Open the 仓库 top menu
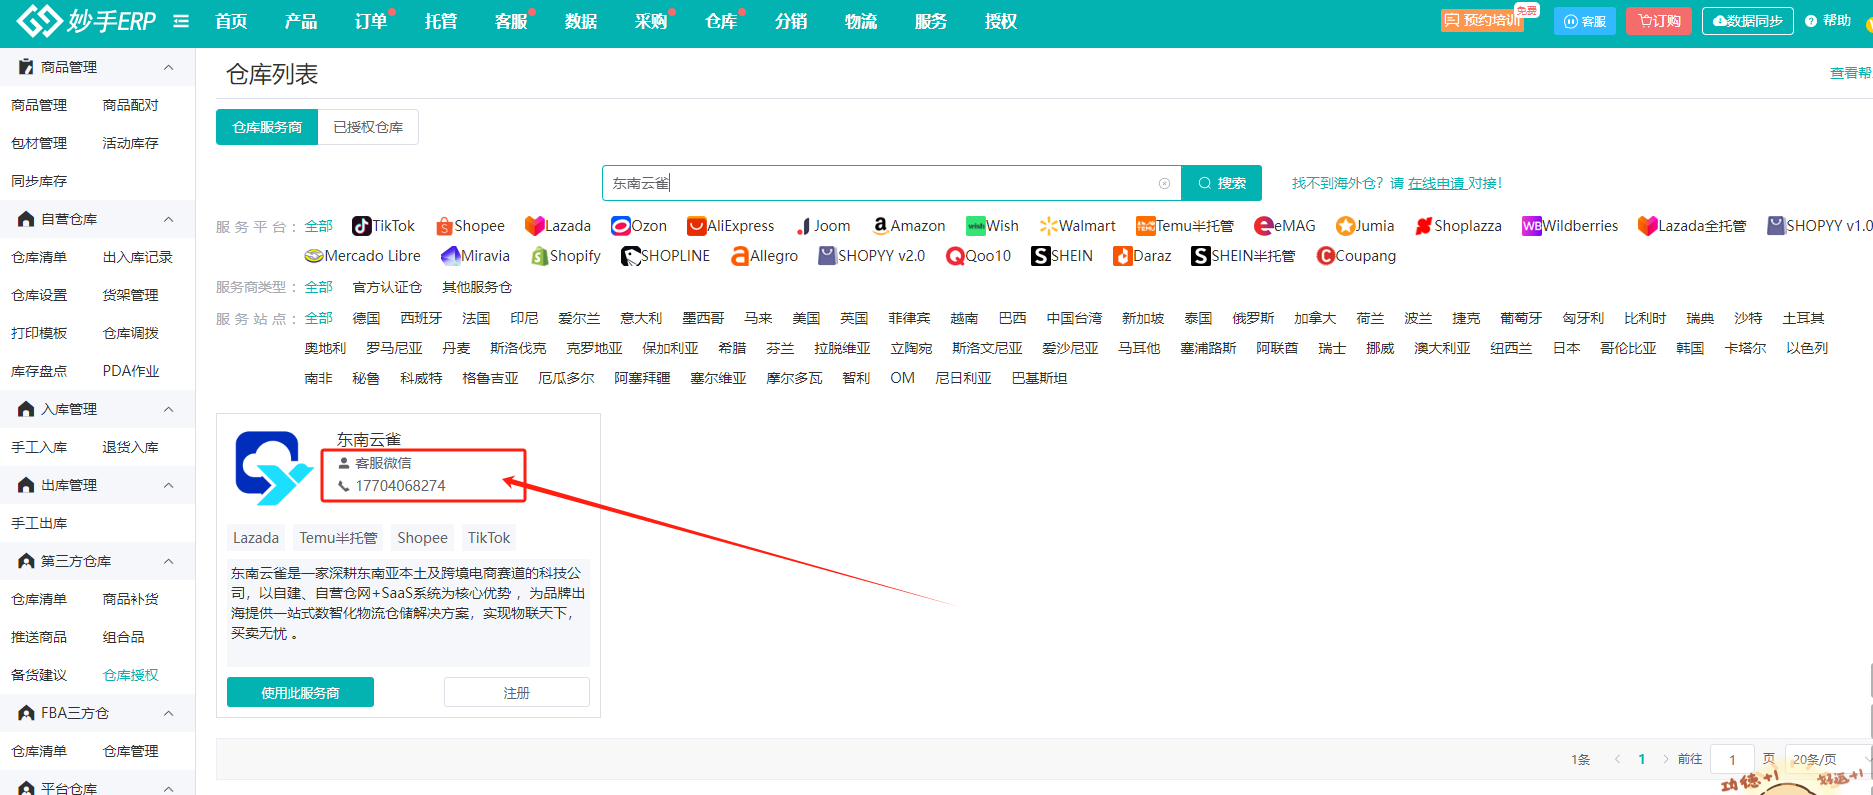This screenshot has height=795, width=1873. pyautogui.click(x=721, y=21)
